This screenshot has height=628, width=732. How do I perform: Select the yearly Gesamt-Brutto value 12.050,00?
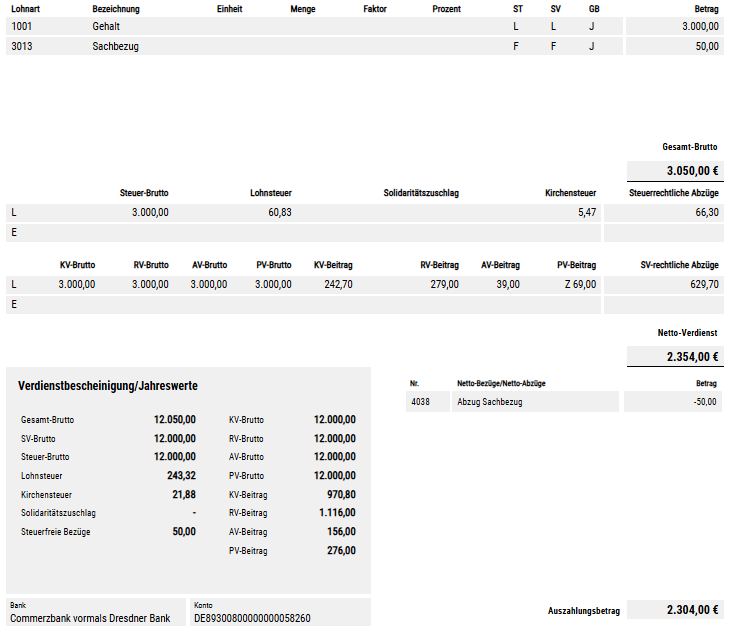click(x=174, y=420)
